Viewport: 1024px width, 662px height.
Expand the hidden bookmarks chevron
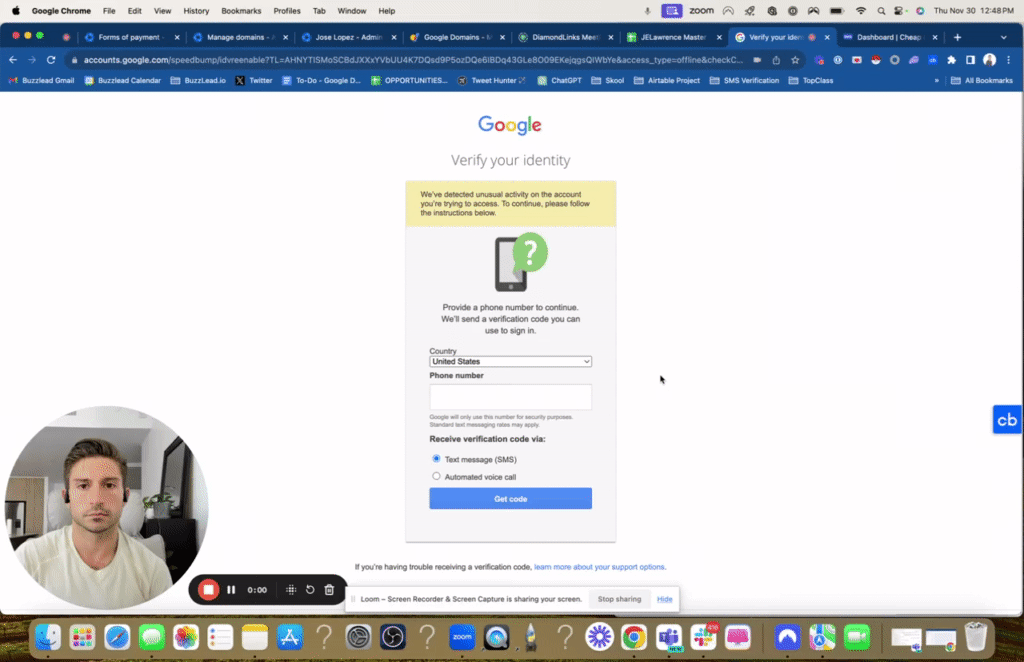click(x=938, y=80)
